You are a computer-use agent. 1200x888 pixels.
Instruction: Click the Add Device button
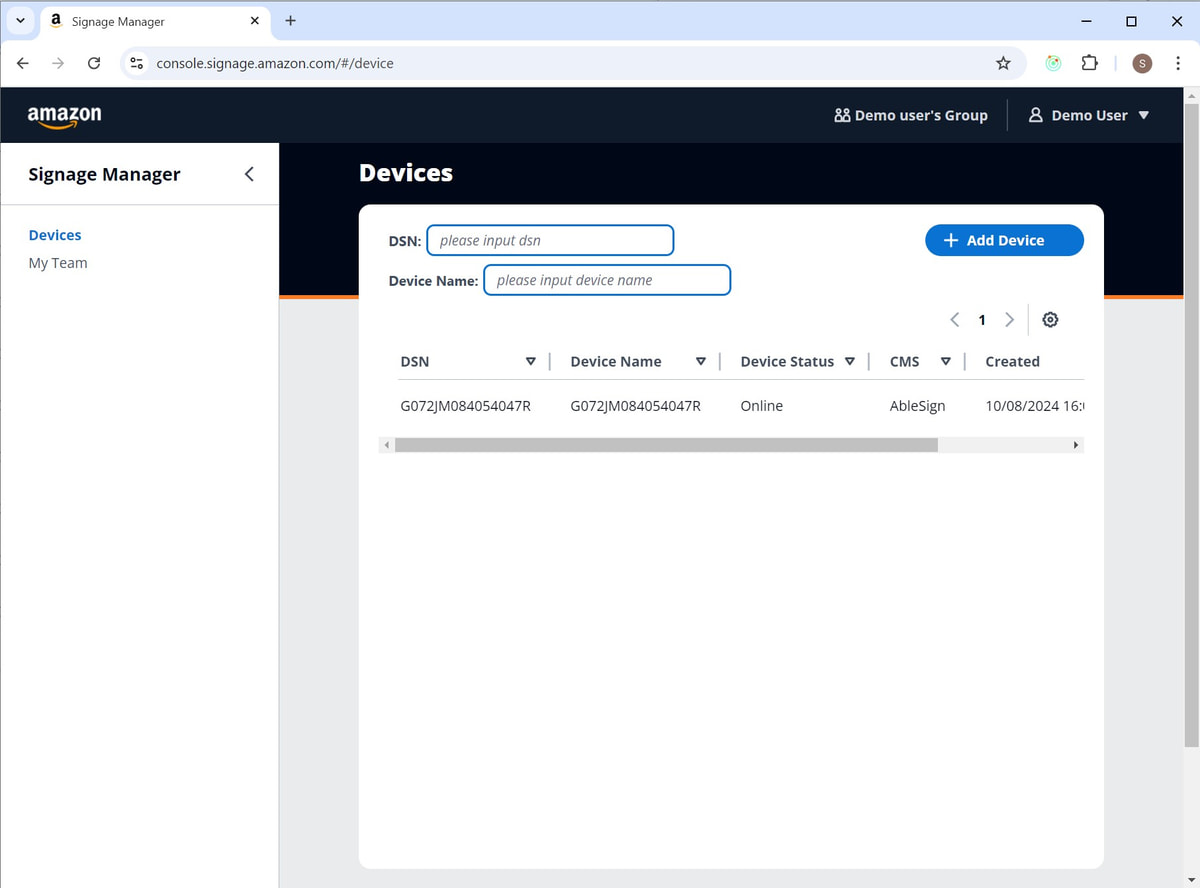coord(1004,240)
